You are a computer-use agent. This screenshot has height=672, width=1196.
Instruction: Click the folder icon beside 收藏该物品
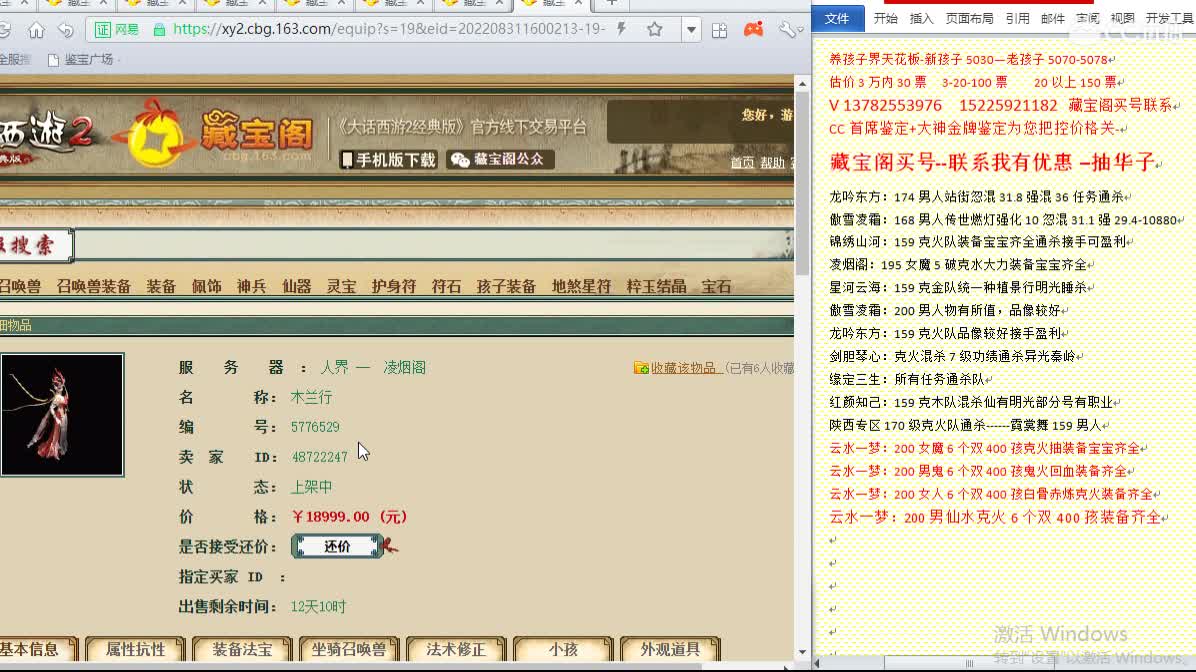click(x=641, y=368)
